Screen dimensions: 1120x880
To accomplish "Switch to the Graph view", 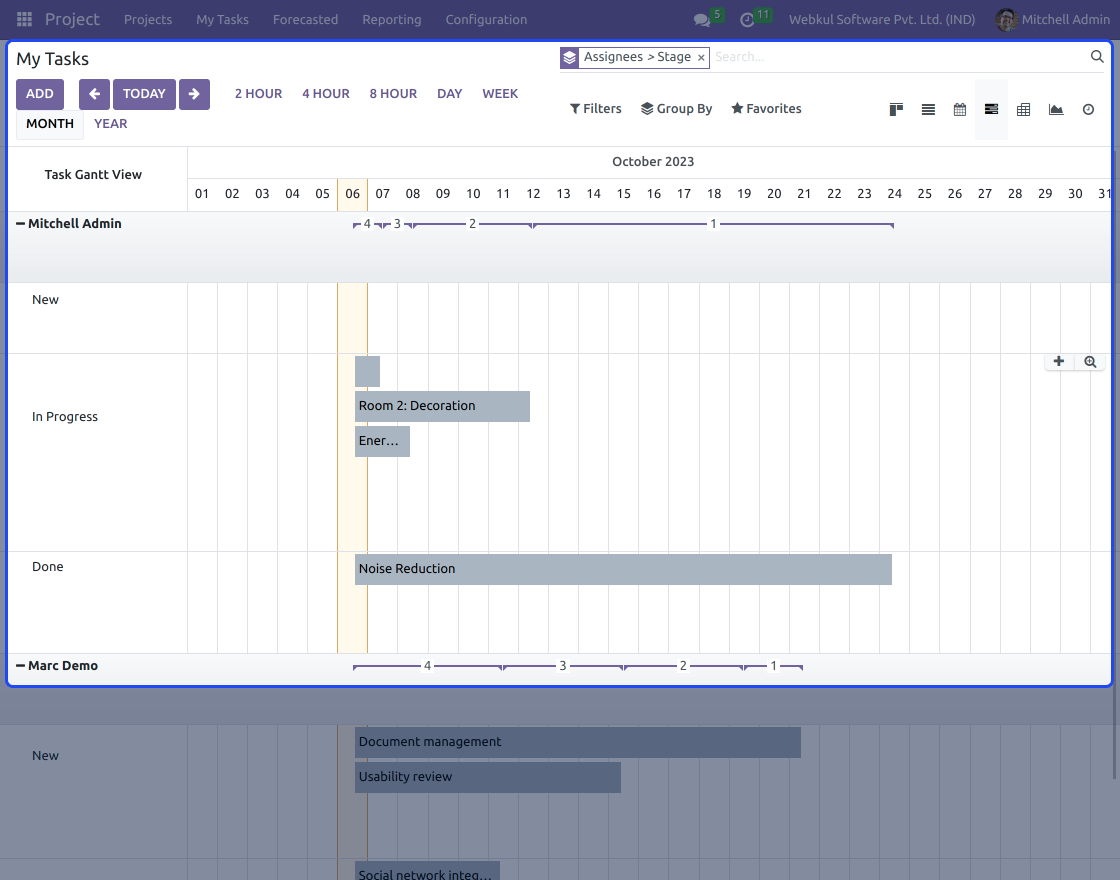I will point(1056,109).
